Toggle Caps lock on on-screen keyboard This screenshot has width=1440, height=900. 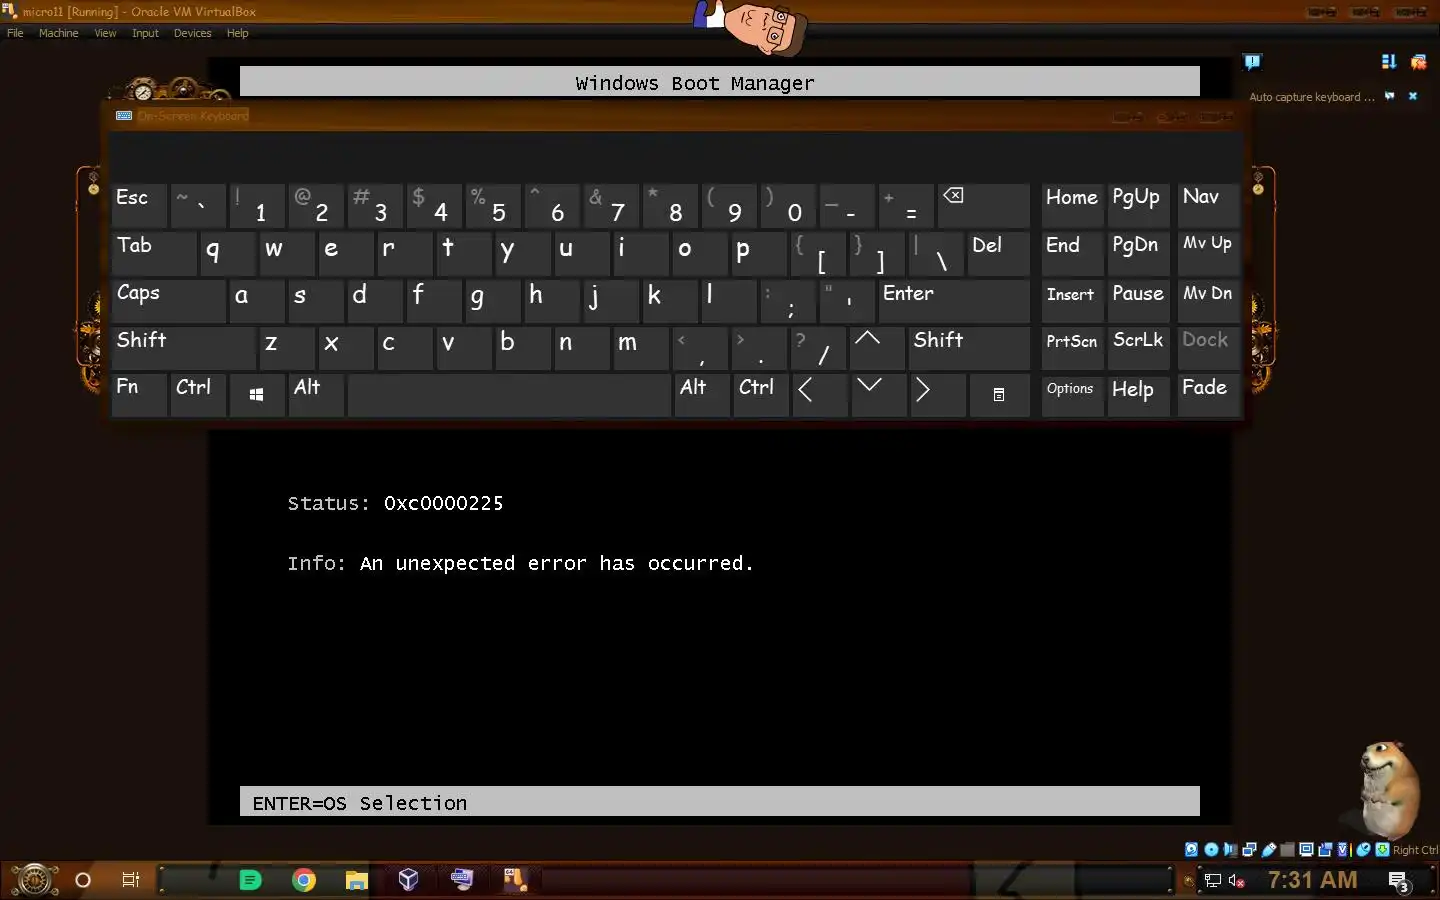167,301
